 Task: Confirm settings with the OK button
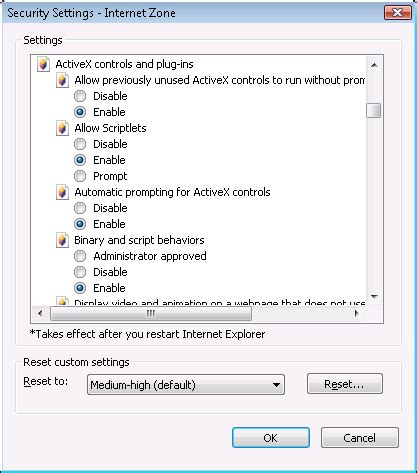click(x=271, y=438)
